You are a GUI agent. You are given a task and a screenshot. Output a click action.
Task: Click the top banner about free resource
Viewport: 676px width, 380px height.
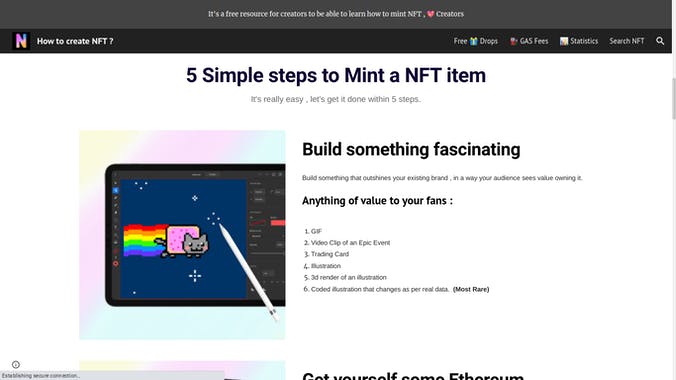pyautogui.click(x=336, y=14)
